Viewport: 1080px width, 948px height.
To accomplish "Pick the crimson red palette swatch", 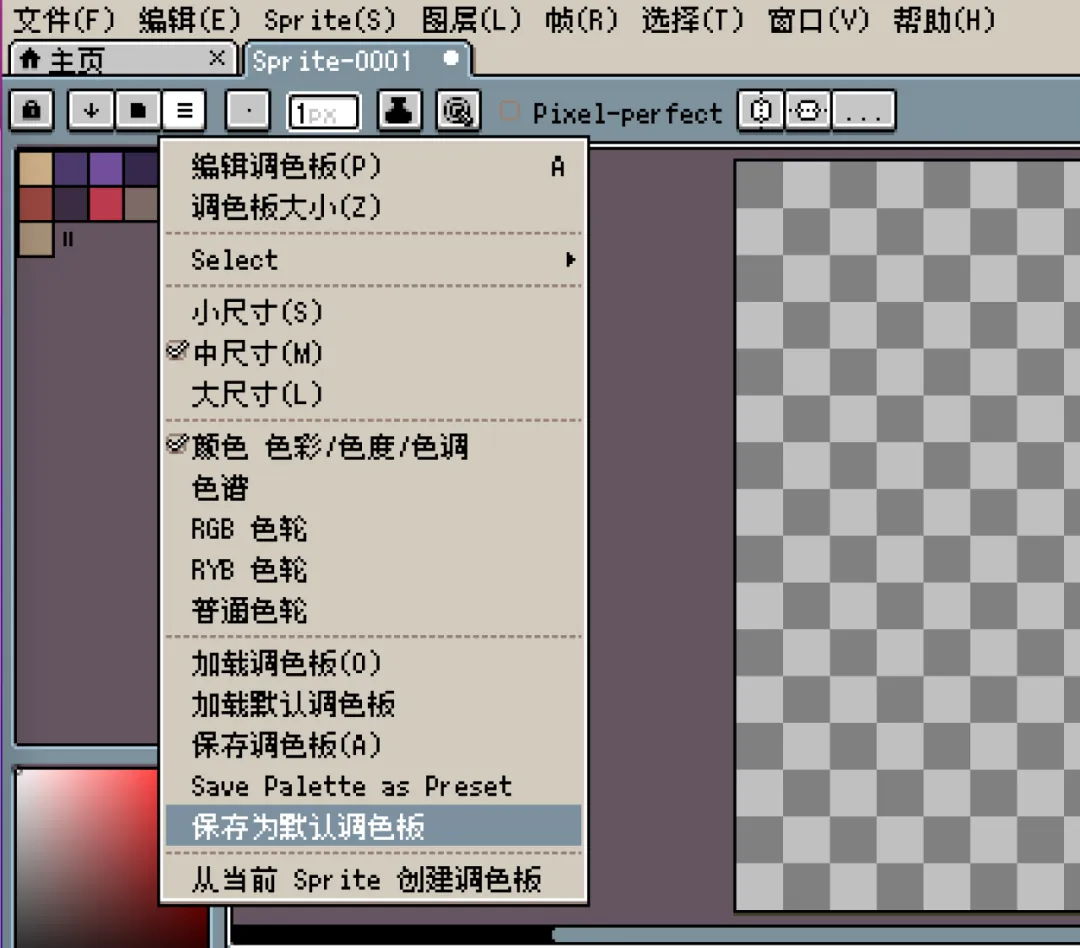I will 106,204.
